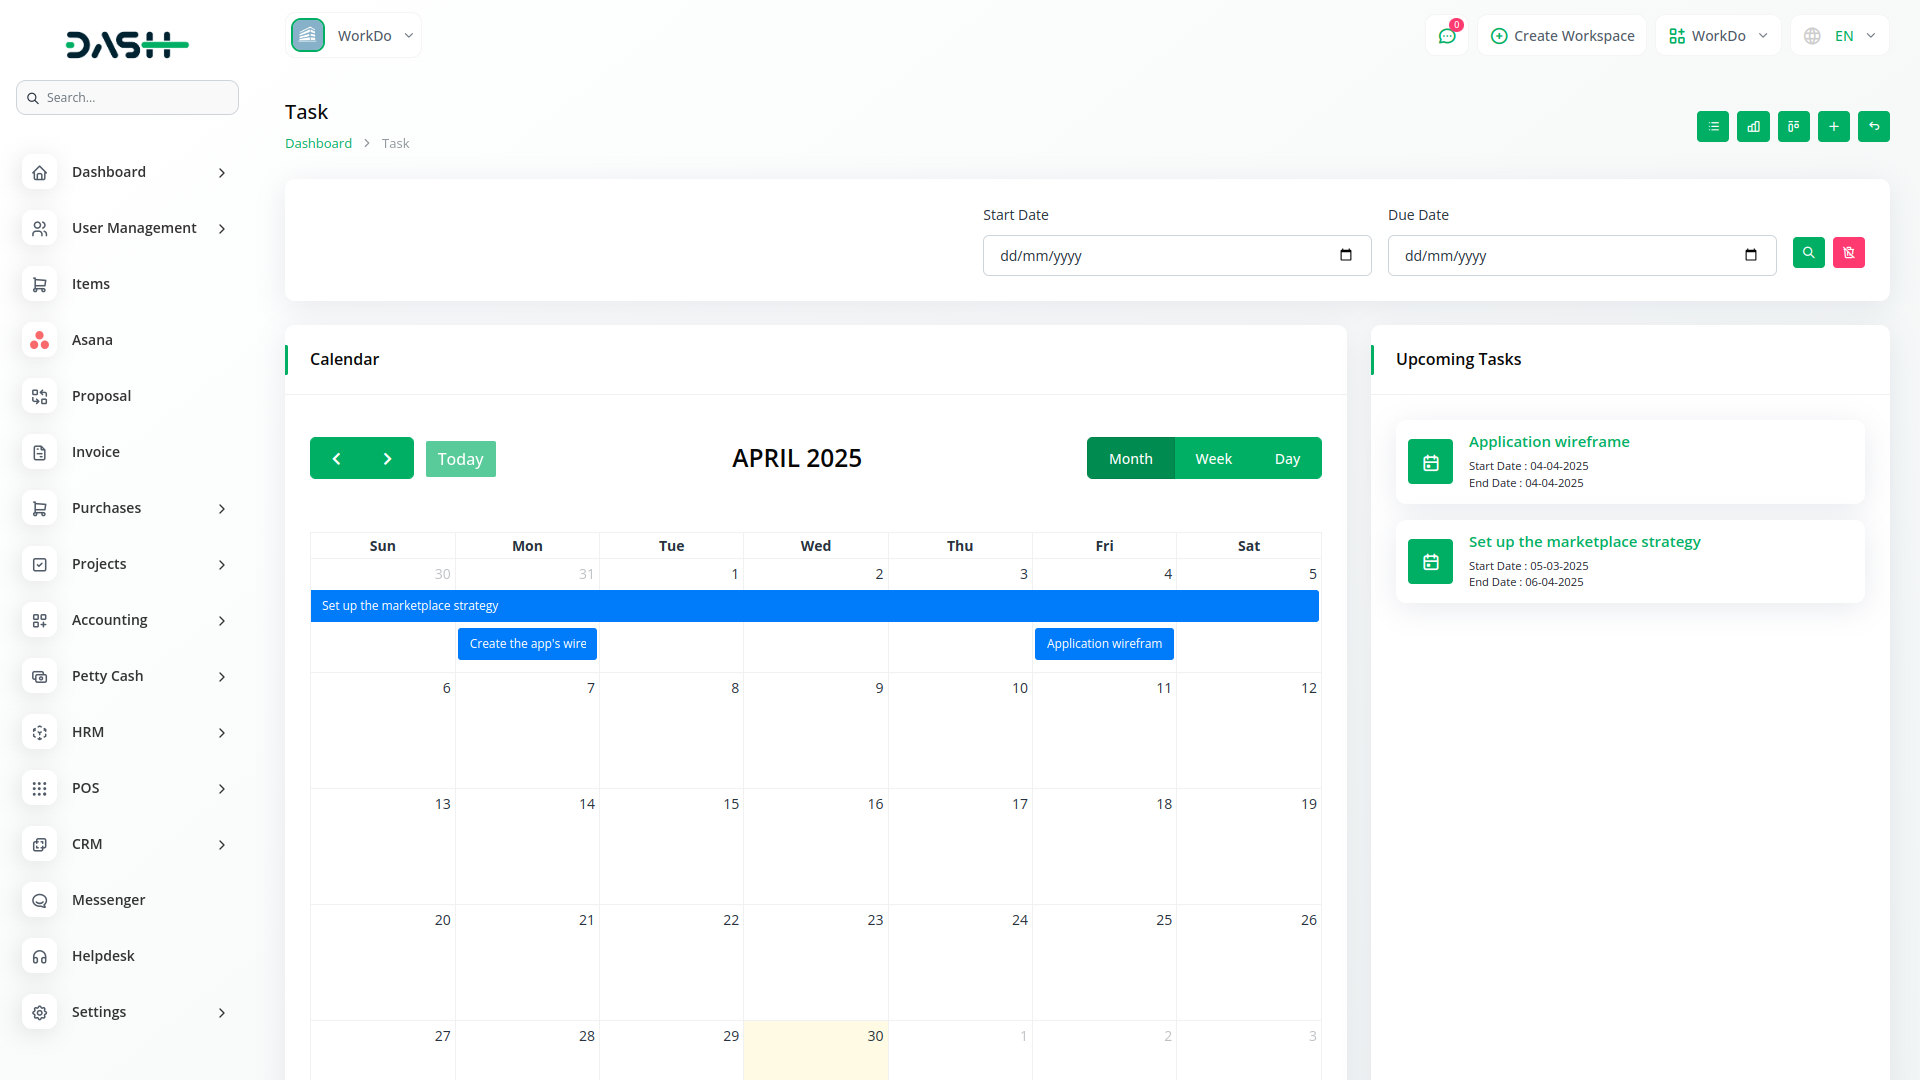This screenshot has height=1080, width=1920.
Task: Open the Messenger chat icon
Action: click(39, 900)
